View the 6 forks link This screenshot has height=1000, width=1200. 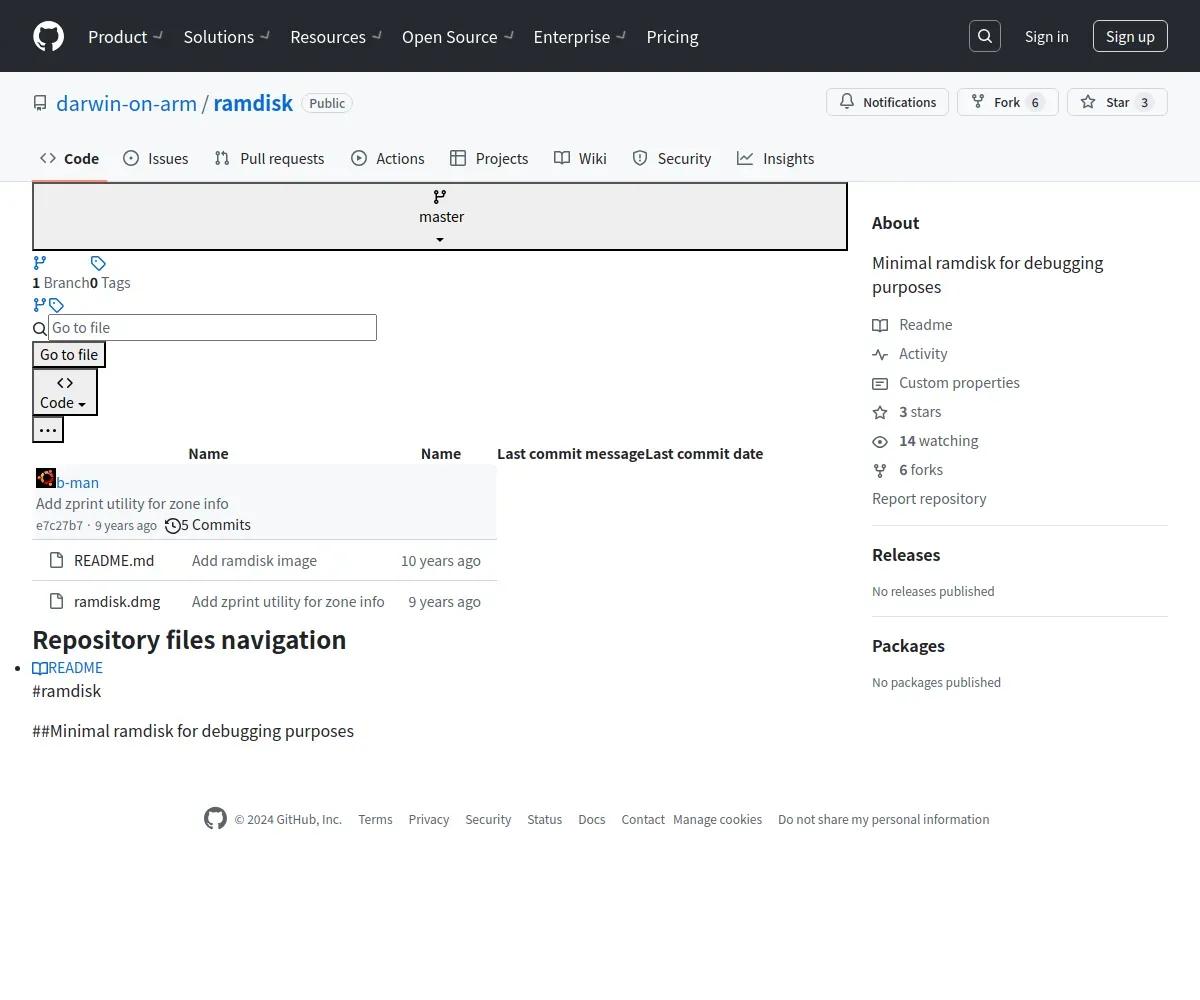908,469
